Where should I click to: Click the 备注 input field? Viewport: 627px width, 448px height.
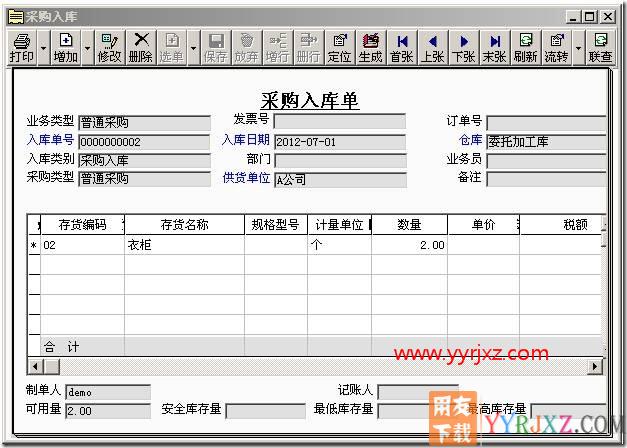coord(546,179)
